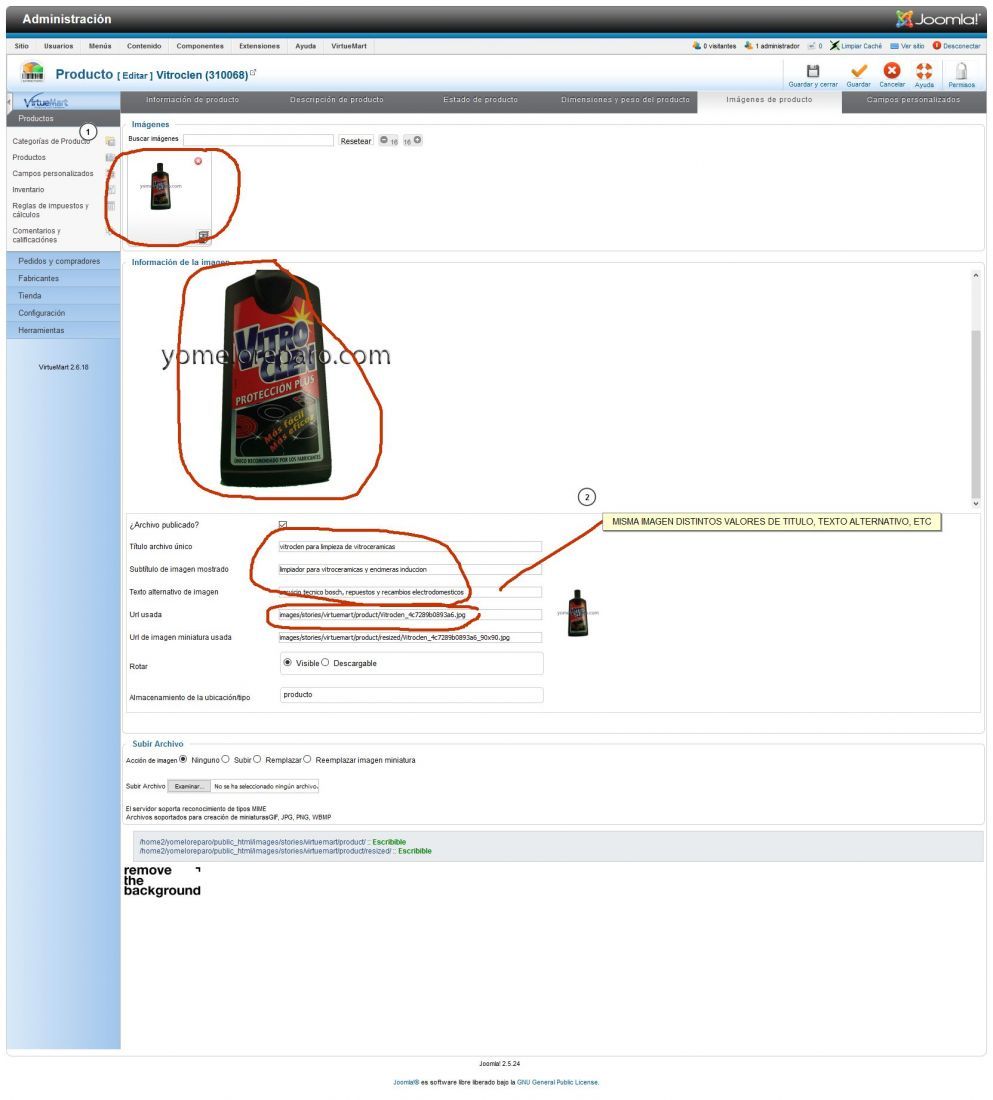Expand the Fabricantes sidebar section
993x1100 pixels.
(63, 279)
